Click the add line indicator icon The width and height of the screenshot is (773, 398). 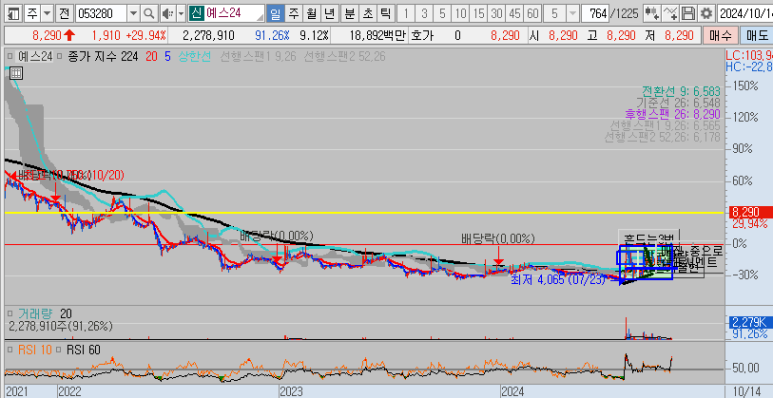coord(670,13)
